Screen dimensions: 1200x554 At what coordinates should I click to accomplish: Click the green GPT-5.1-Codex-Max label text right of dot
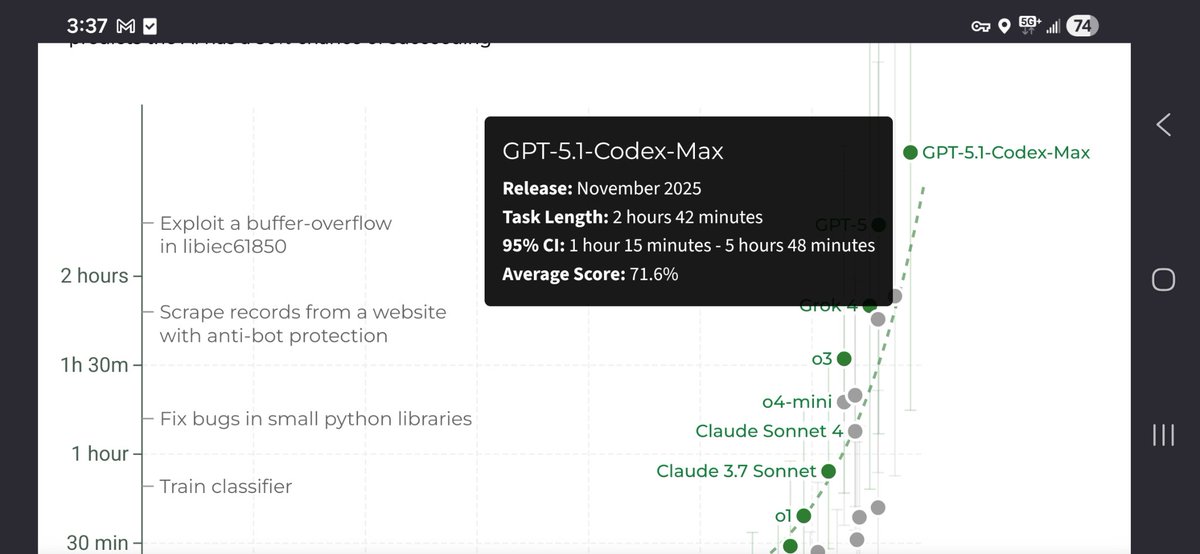point(1006,153)
